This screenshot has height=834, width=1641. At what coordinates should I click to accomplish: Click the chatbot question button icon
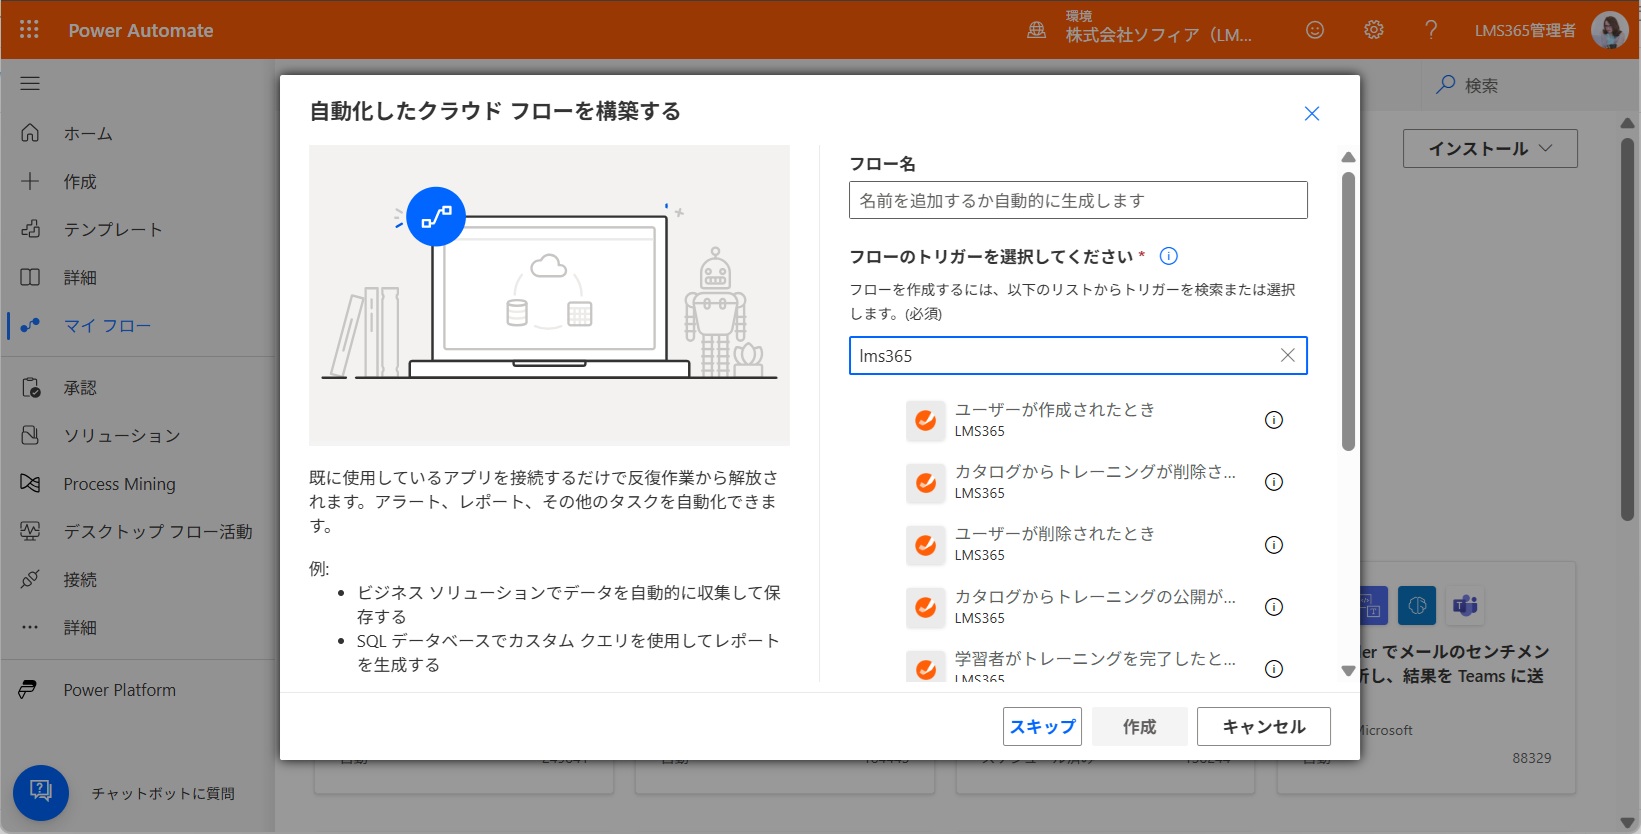(41, 792)
